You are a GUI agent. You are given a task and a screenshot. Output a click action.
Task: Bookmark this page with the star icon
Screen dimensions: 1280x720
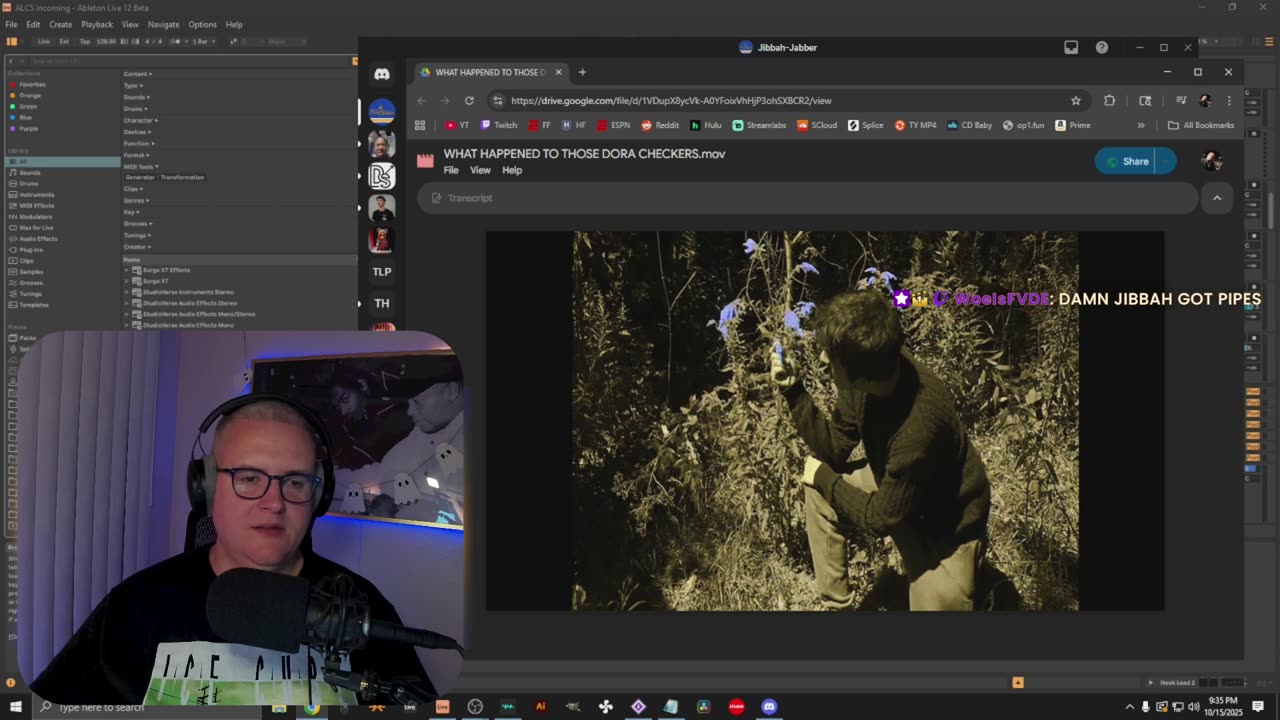click(x=1076, y=100)
